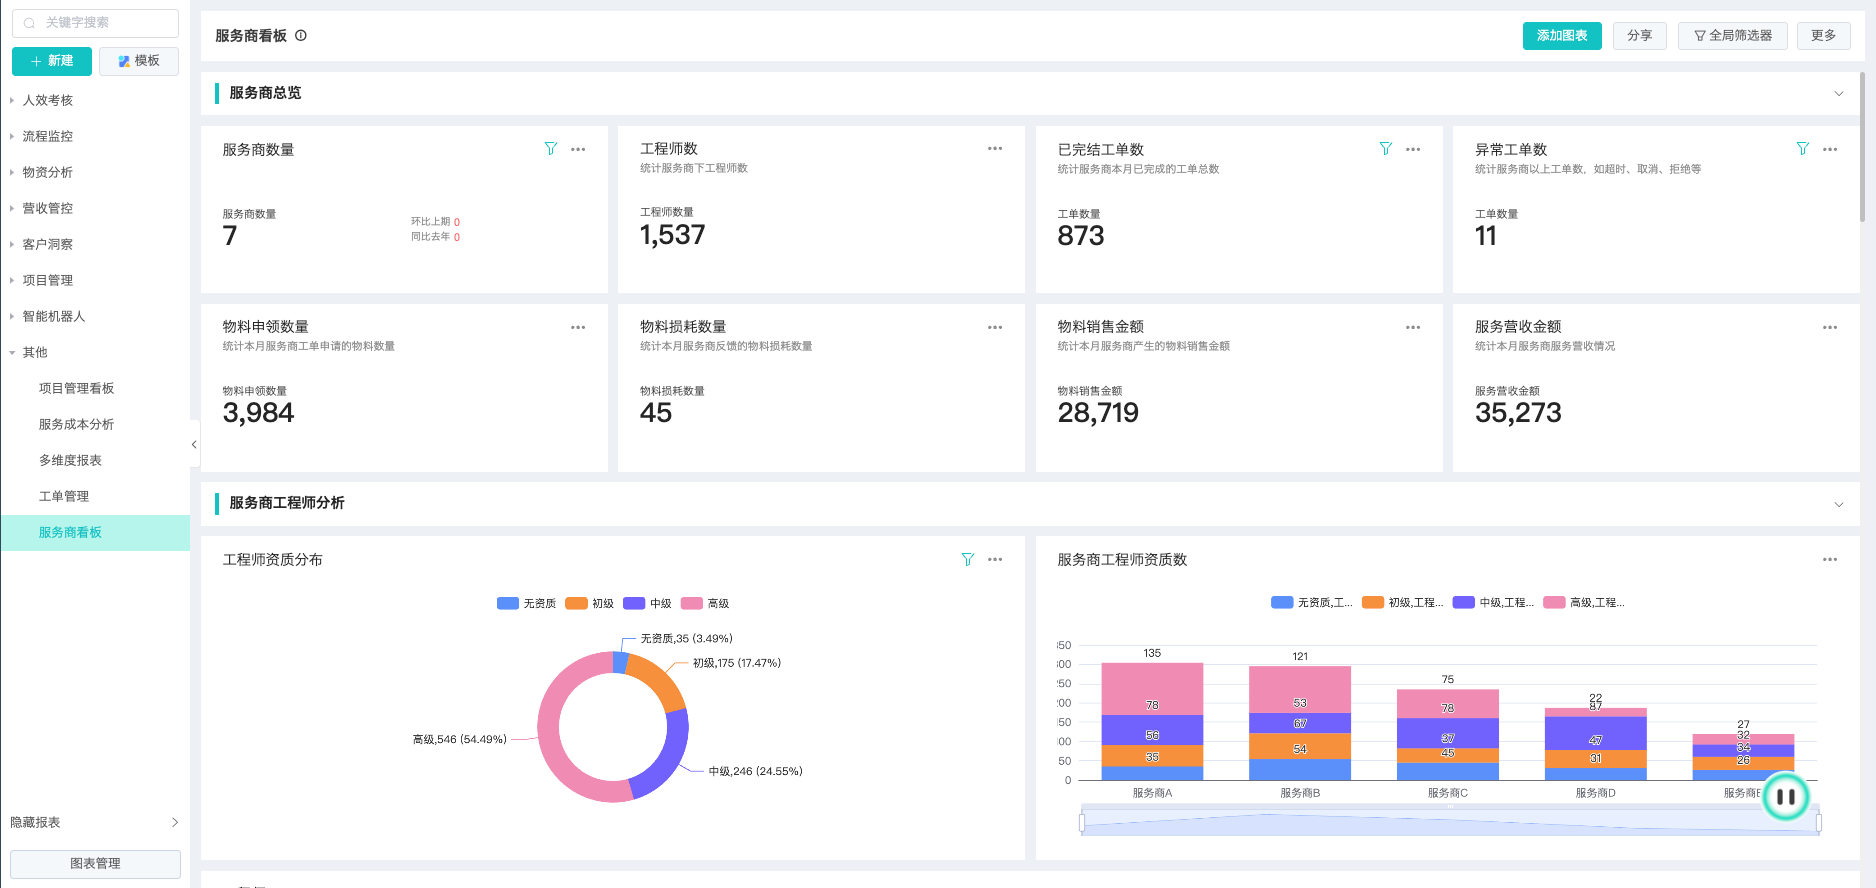Open more options on 服务商工程师资质数 chart
The height and width of the screenshot is (888, 1876).
[x=1830, y=559]
